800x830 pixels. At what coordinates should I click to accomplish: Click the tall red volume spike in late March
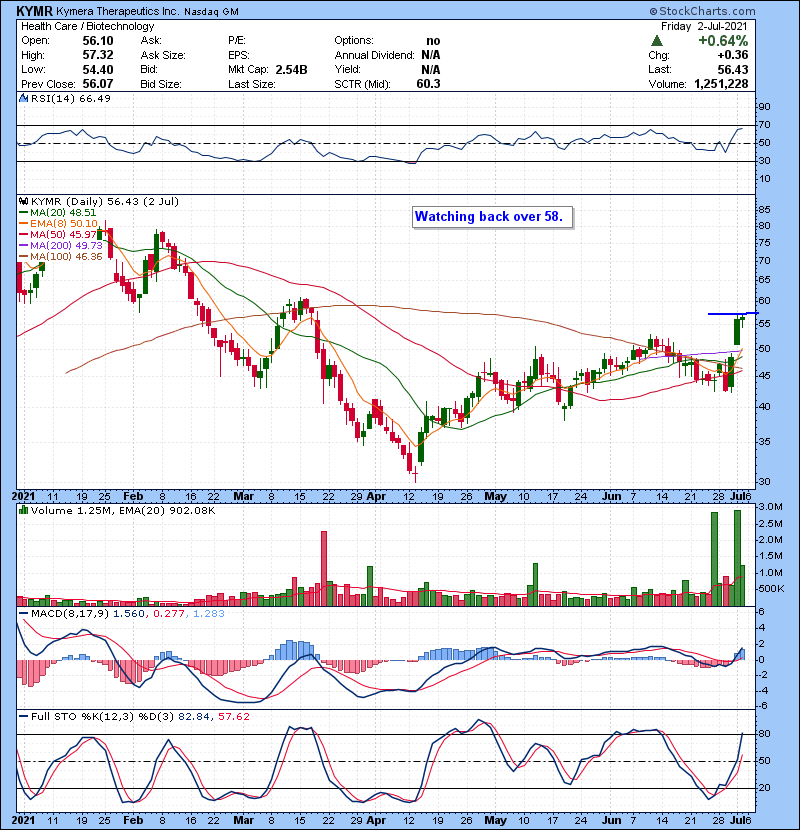324,568
